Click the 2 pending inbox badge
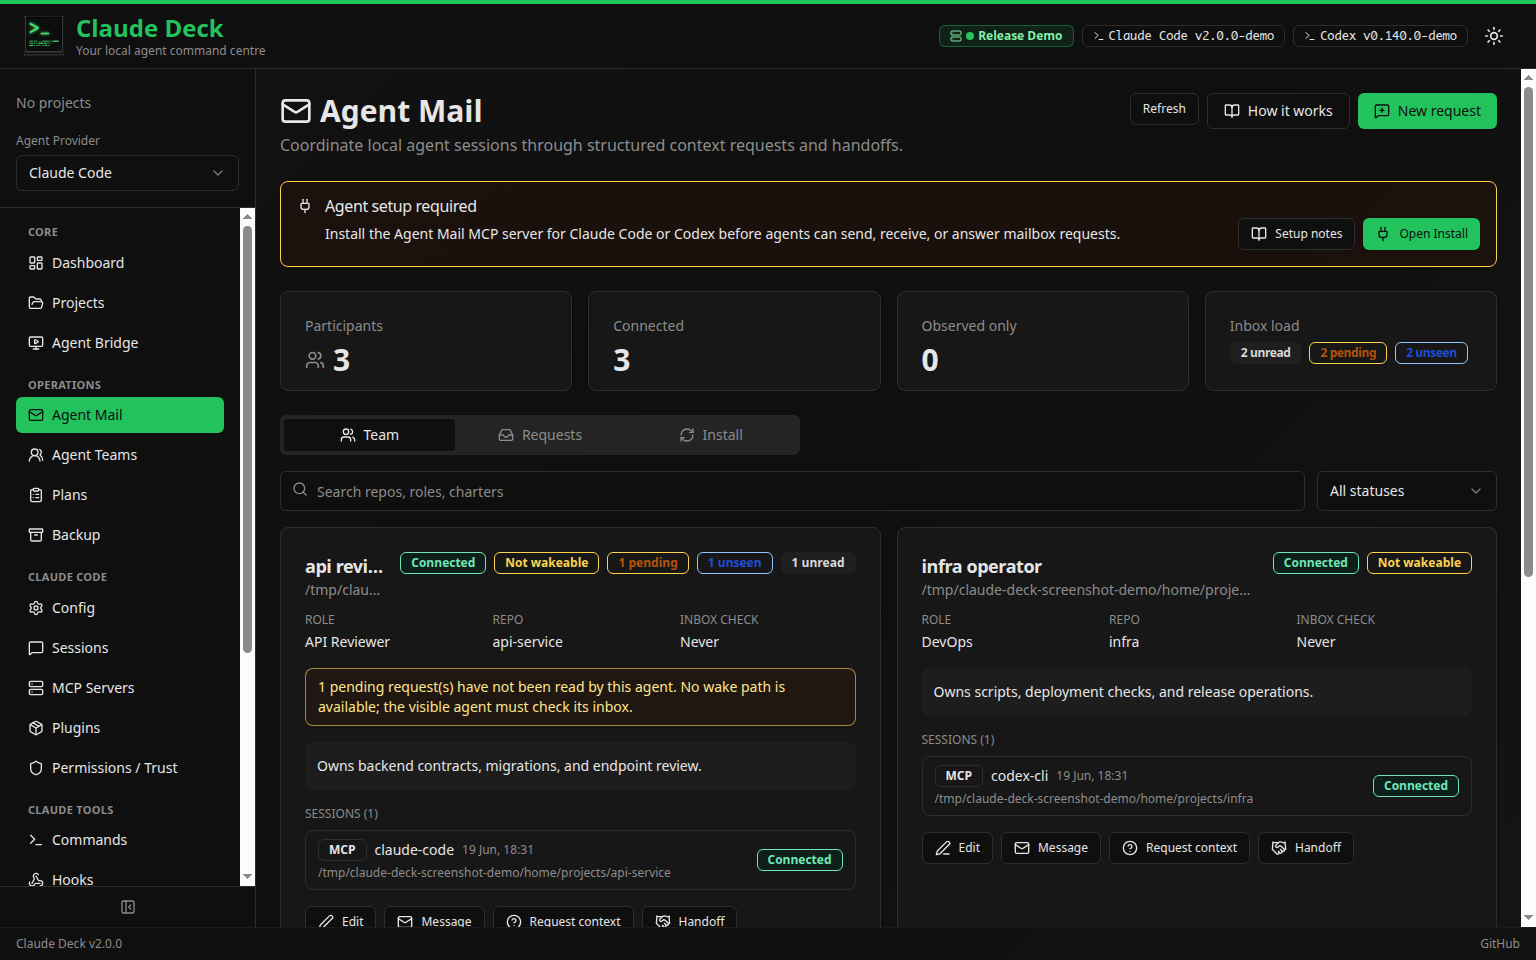The width and height of the screenshot is (1536, 960). pyautogui.click(x=1348, y=353)
